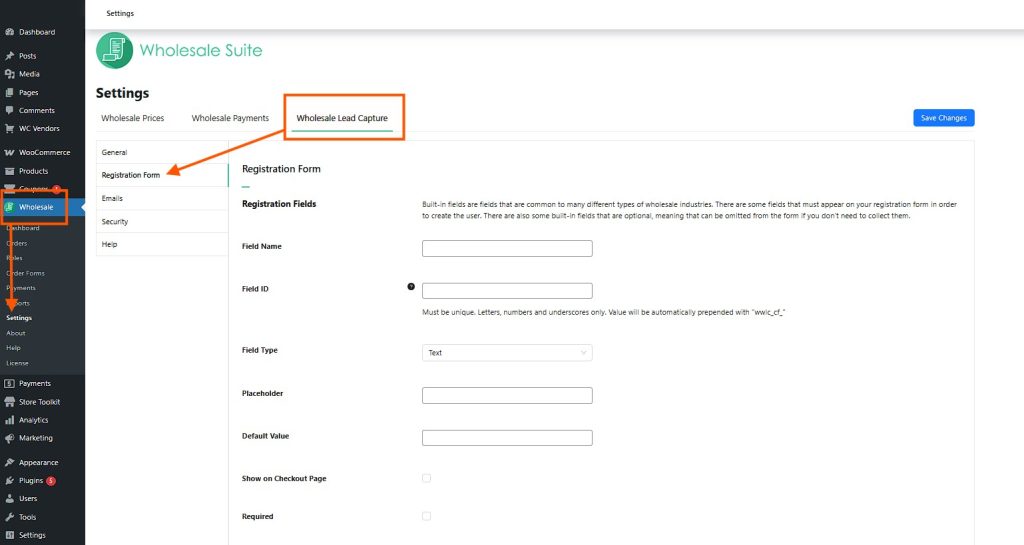Enable Show on Checkout Page checkbox

(426, 478)
